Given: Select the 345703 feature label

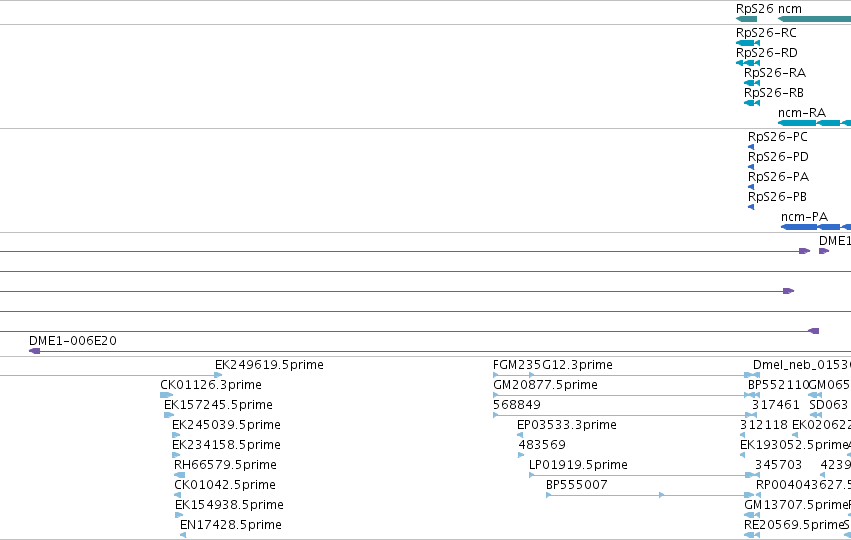Looking at the screenshot, I should (x=778, y=465).
